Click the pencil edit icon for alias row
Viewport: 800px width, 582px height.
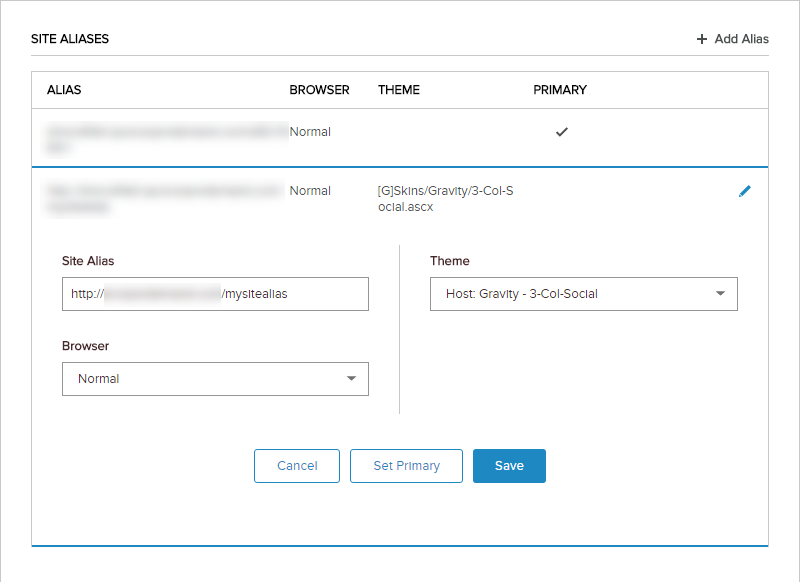(744, 191)
